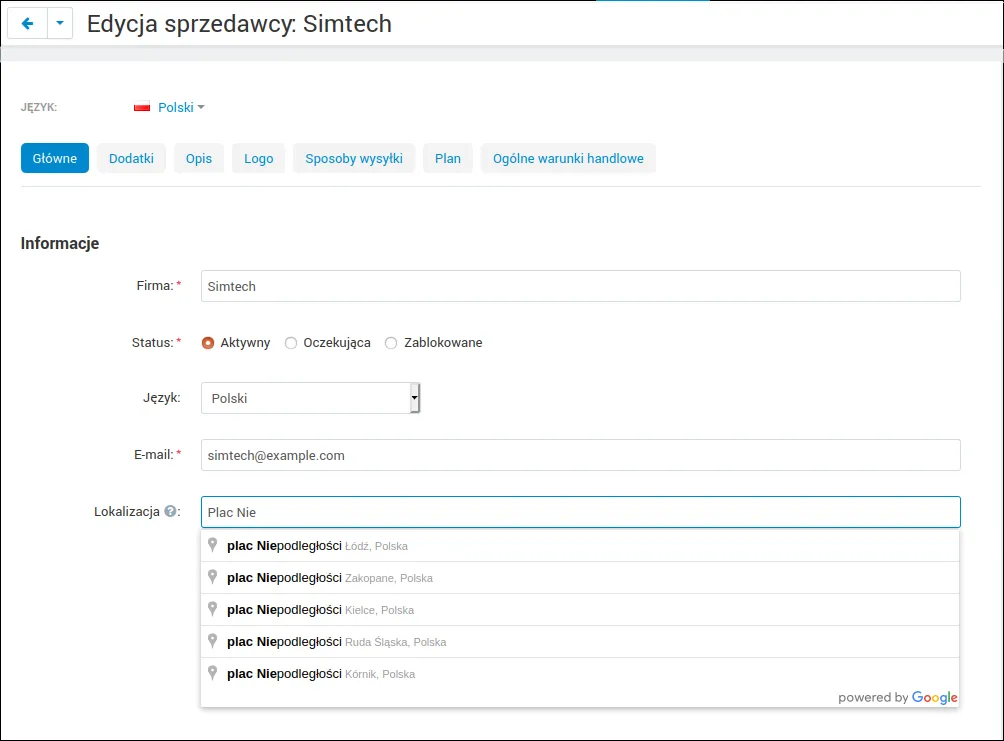The width and height of the screenshot is (1004, 741).
Task: Go to the Plan tab
Action: click(448, 158)
